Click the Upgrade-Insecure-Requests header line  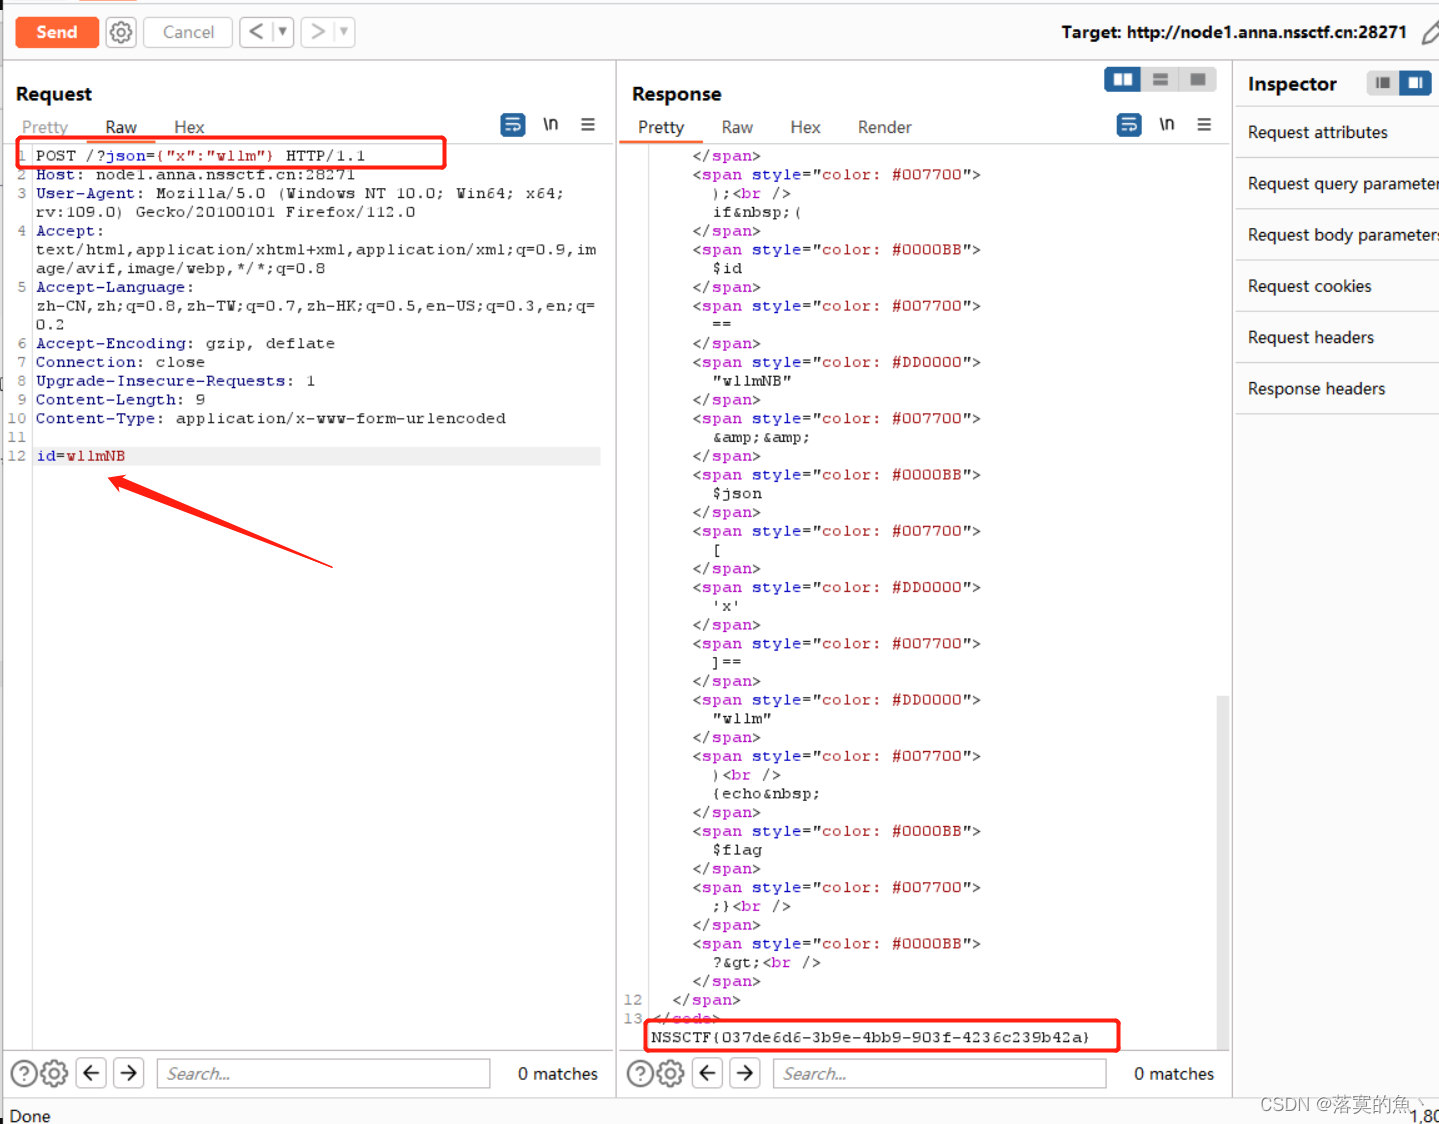[176, 381]
